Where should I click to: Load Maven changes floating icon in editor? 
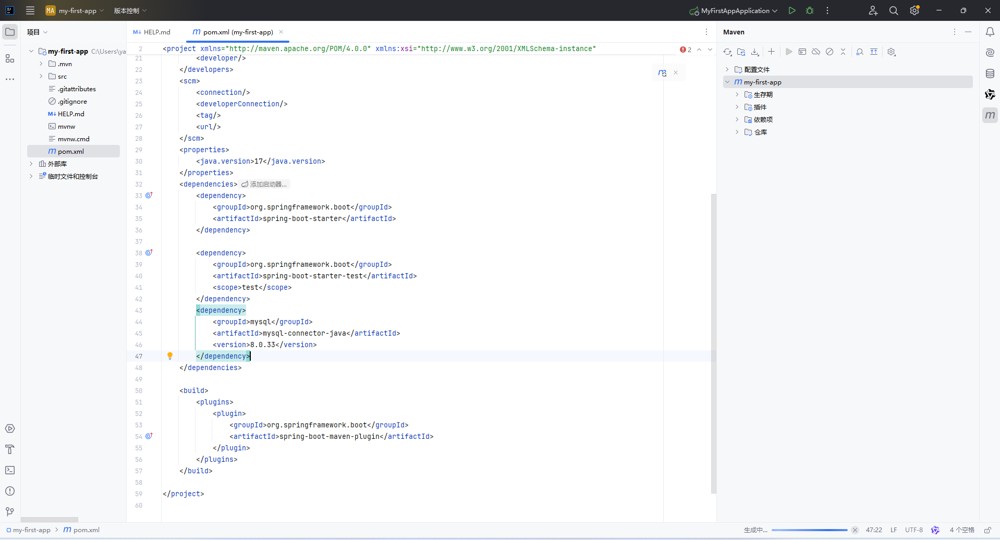coord(662,73)
